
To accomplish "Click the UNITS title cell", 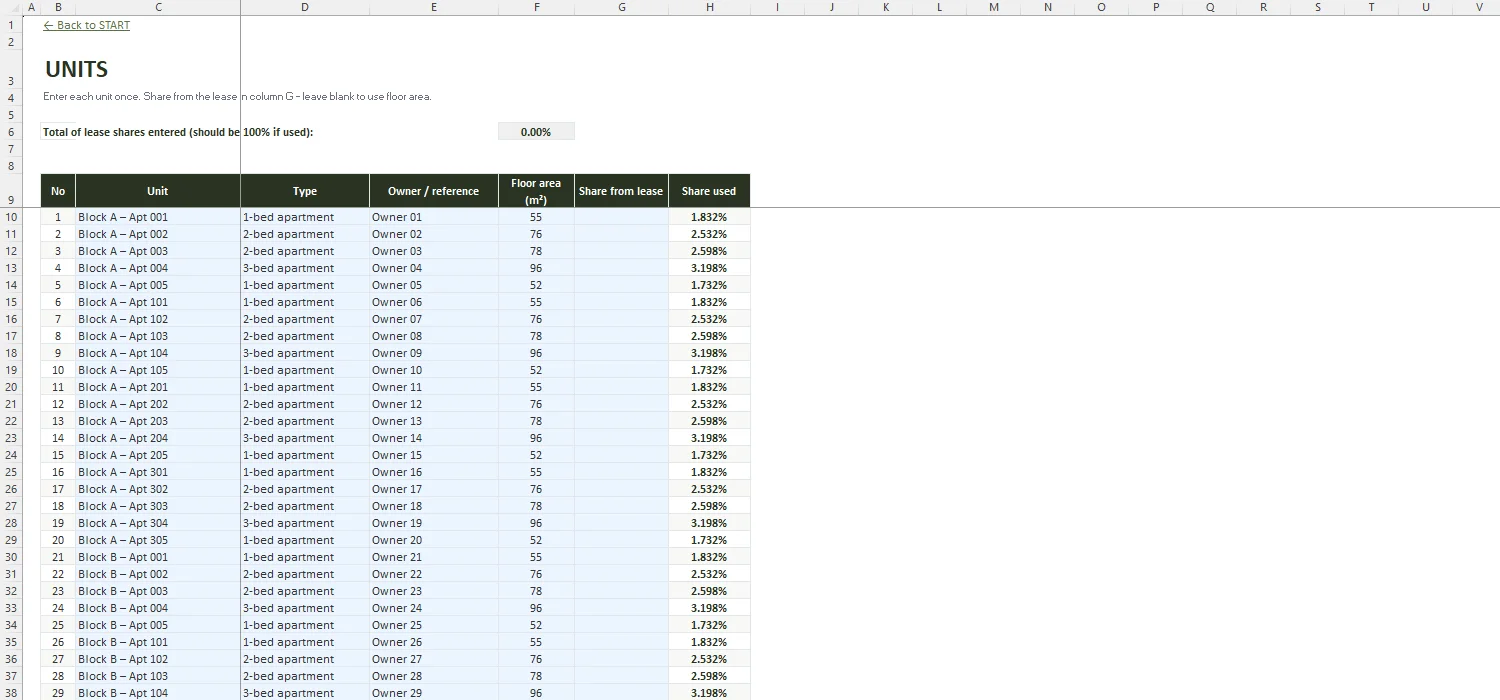I will [76, 69].
